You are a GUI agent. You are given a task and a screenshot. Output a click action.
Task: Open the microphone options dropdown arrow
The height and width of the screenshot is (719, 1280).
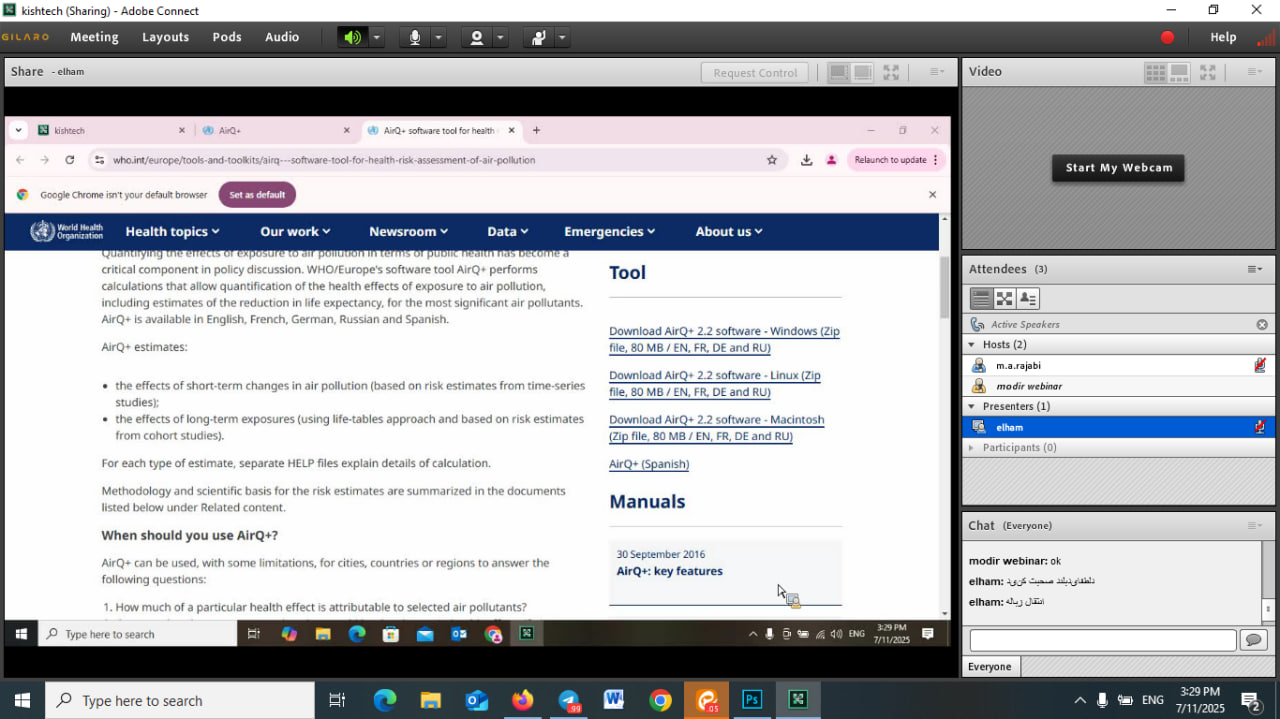pos(438,37)
